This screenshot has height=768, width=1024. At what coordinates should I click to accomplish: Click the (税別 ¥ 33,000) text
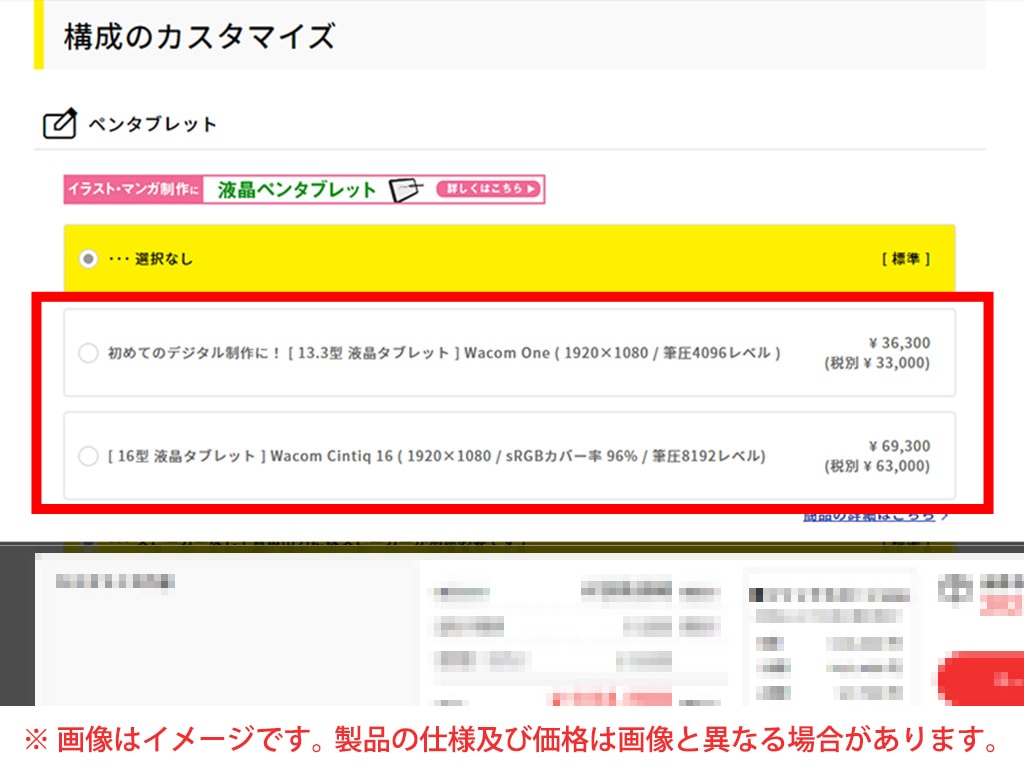click(877, 363)
